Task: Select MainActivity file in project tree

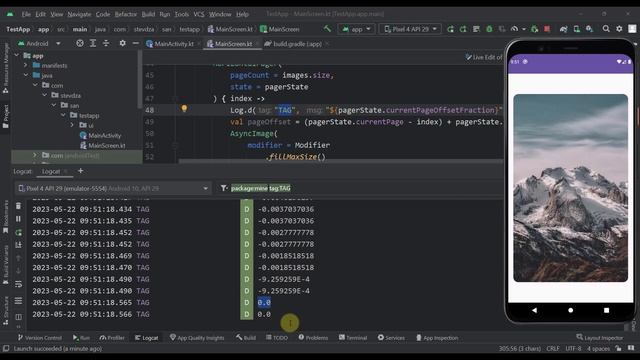Action: 100,135
